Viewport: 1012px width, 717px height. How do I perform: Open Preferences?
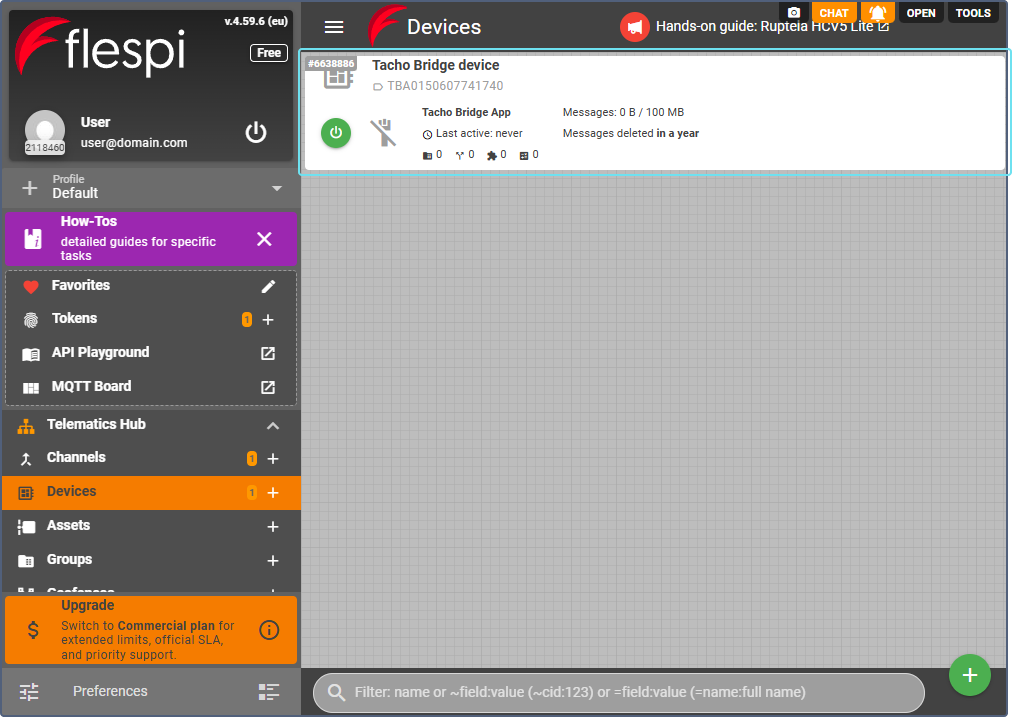tap(110, 691)
